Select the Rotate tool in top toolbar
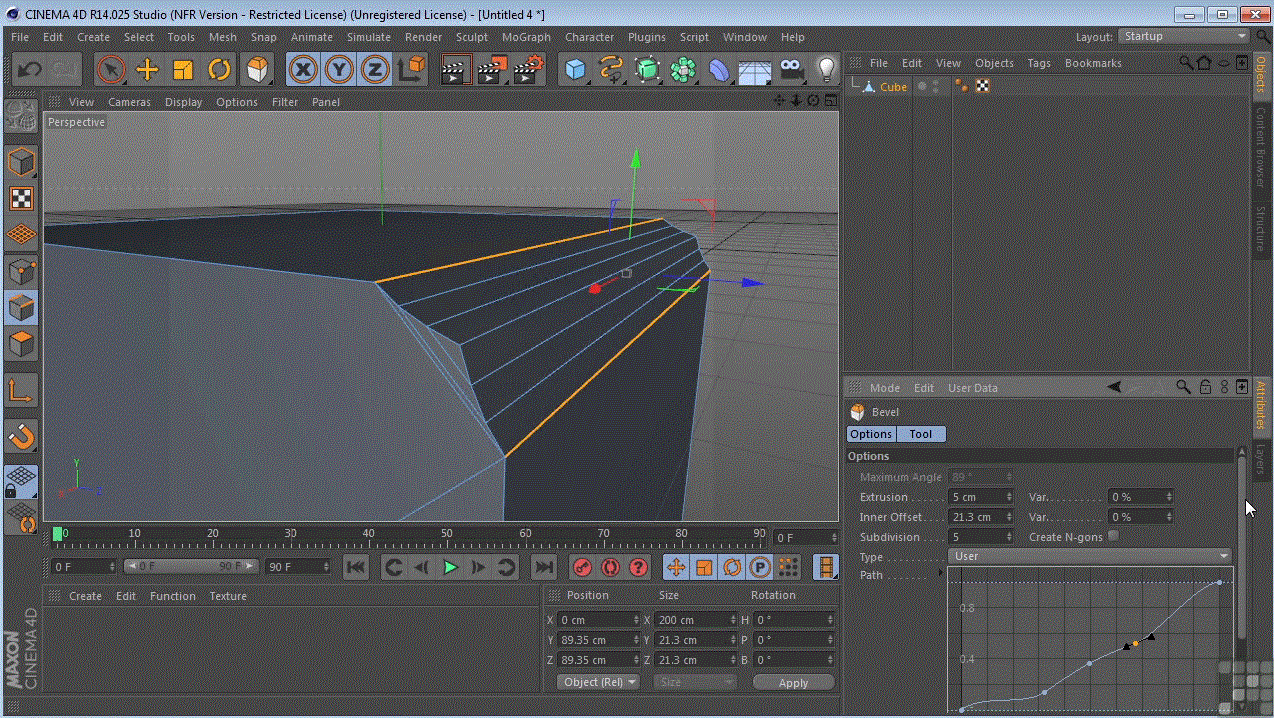 click(219, 69)
